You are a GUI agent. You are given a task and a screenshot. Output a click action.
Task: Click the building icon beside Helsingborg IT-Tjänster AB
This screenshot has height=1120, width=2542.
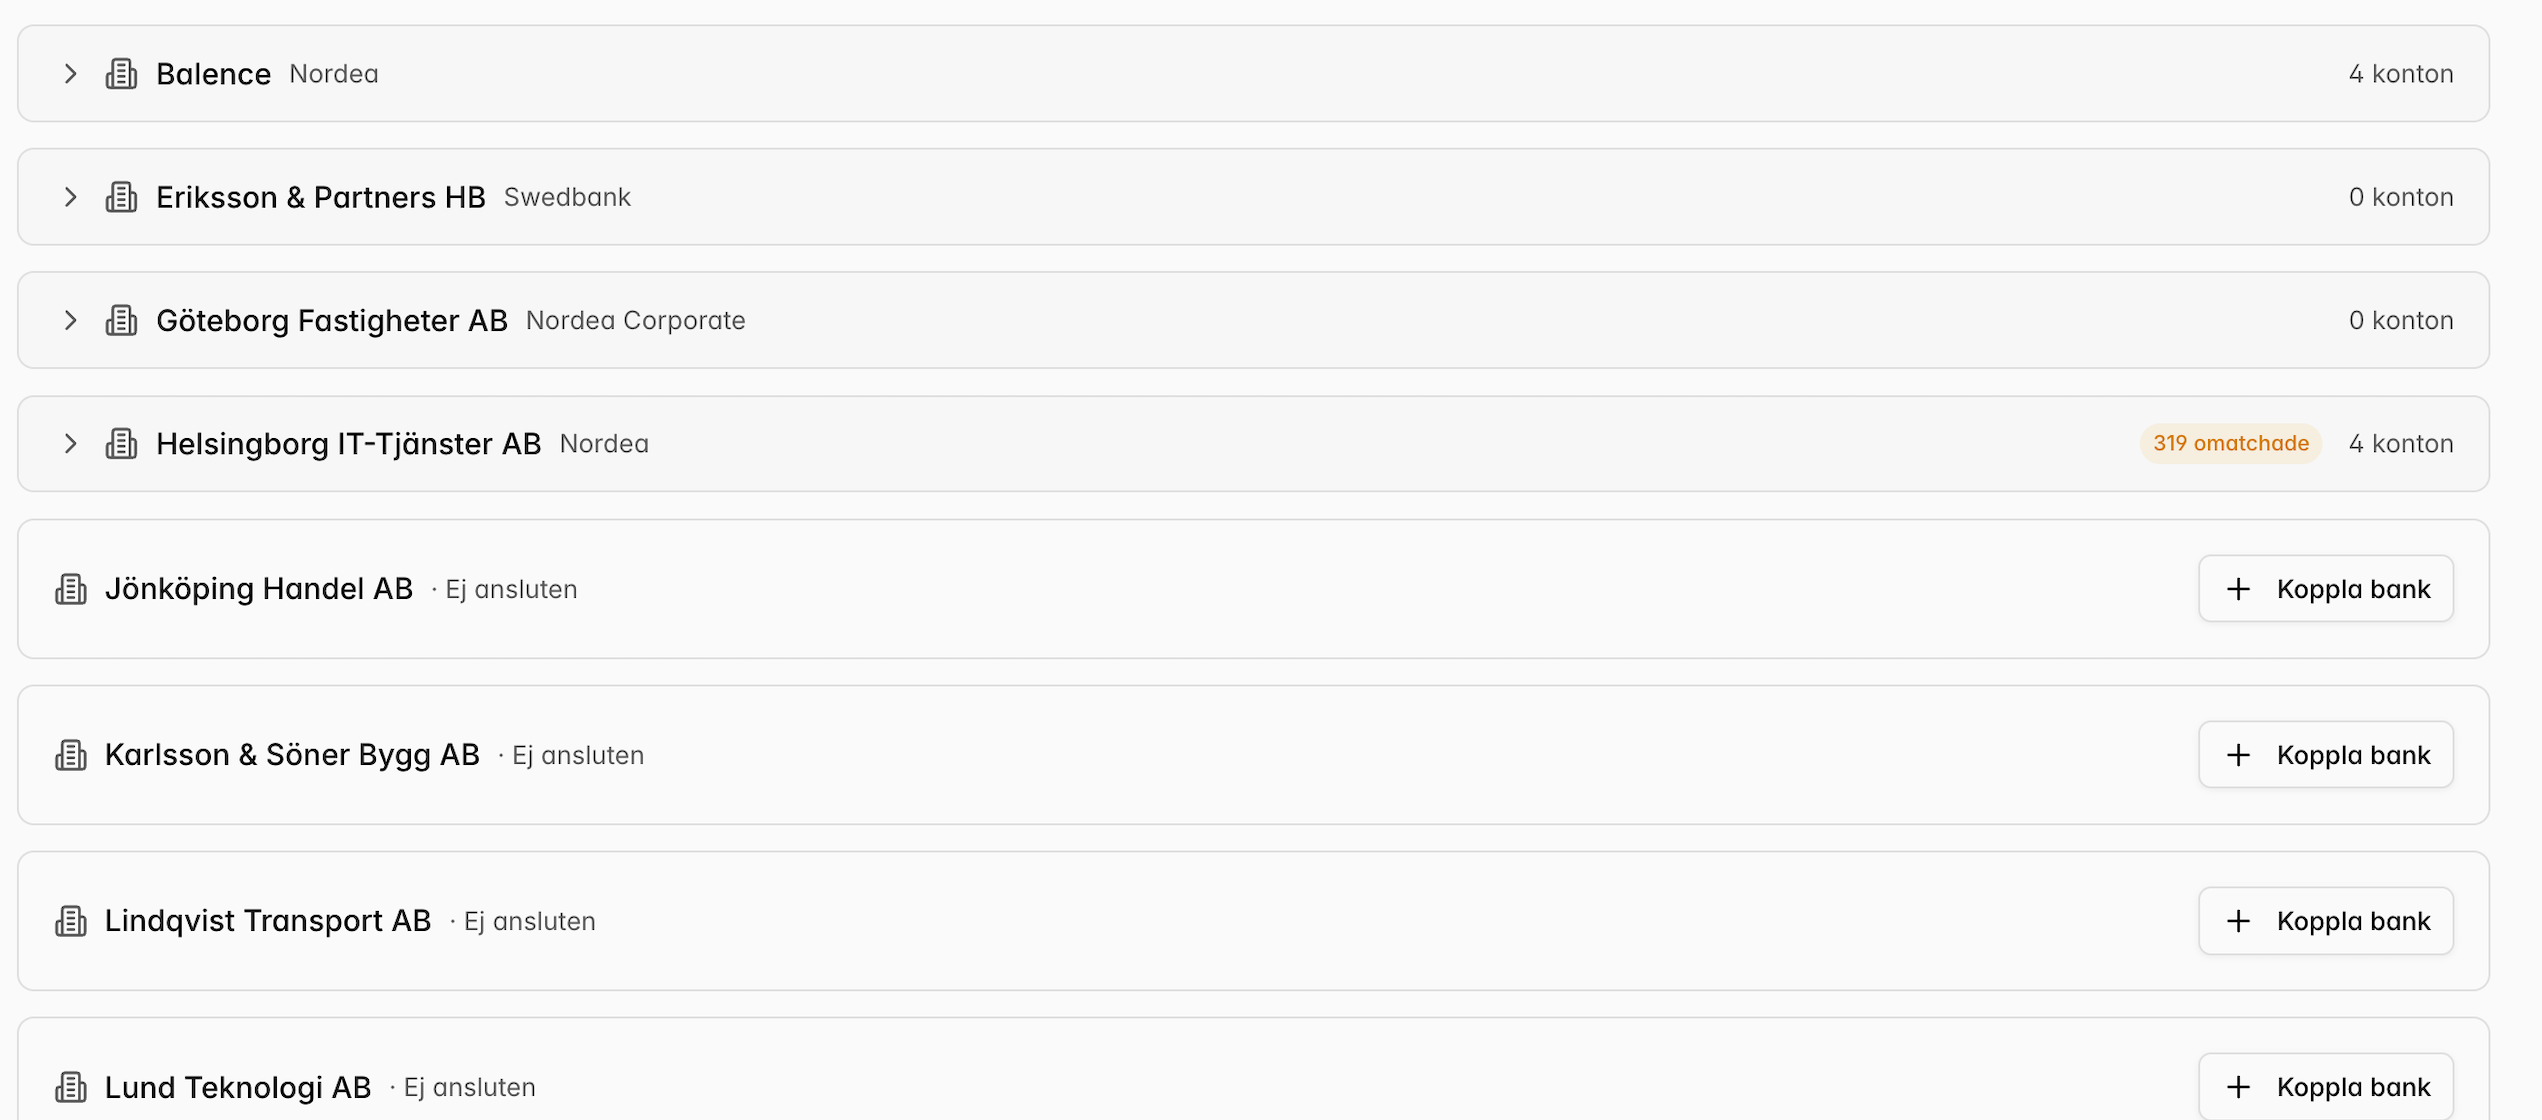click(x=121, y=443)
